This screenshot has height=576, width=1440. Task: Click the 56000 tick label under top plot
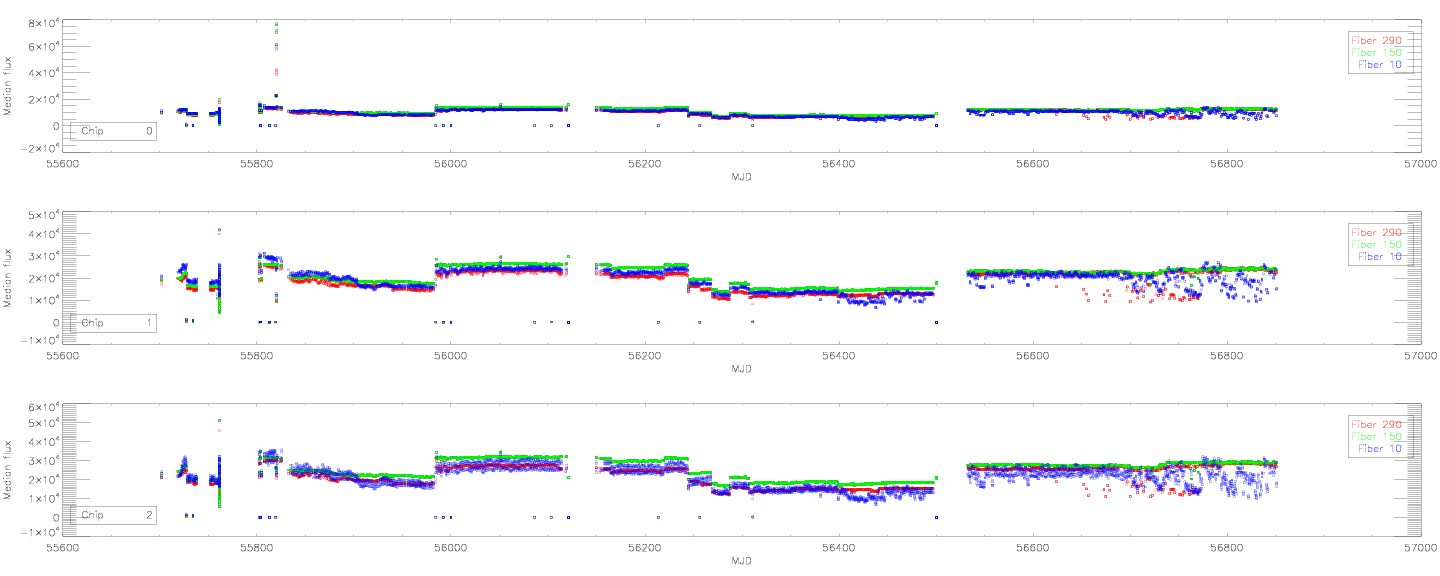point(450,165)
